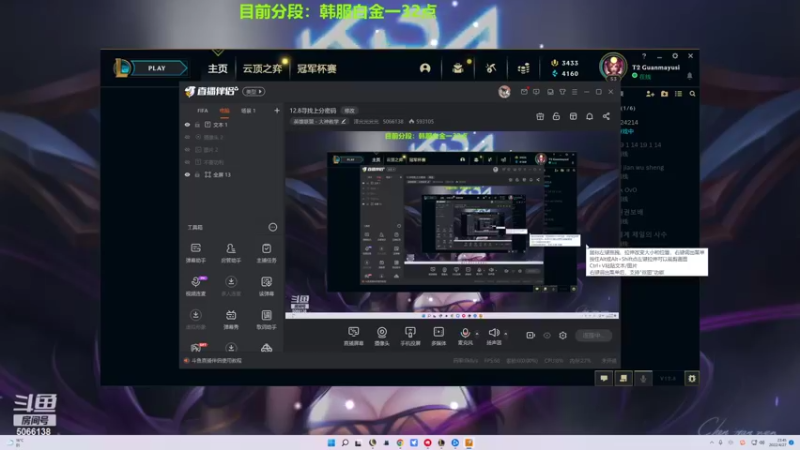The image size is (800, 450).
Task: Open 云顶之弈 tab in League client
Action: (262, 68)
